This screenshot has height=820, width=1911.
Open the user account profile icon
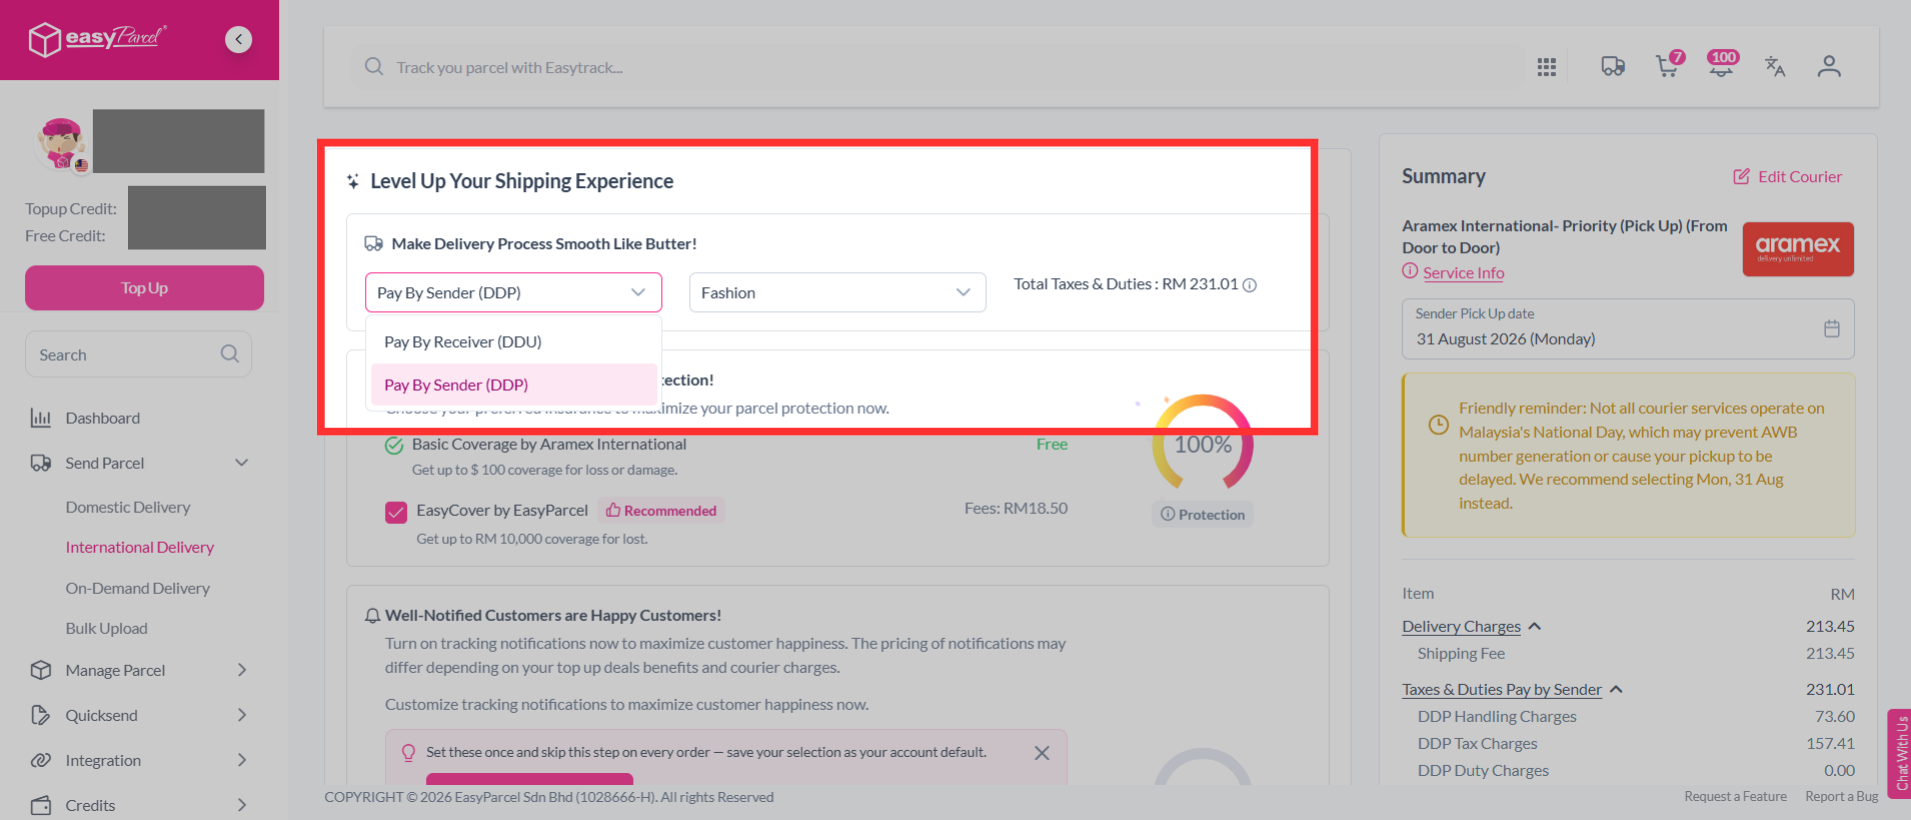[1829, 66]
